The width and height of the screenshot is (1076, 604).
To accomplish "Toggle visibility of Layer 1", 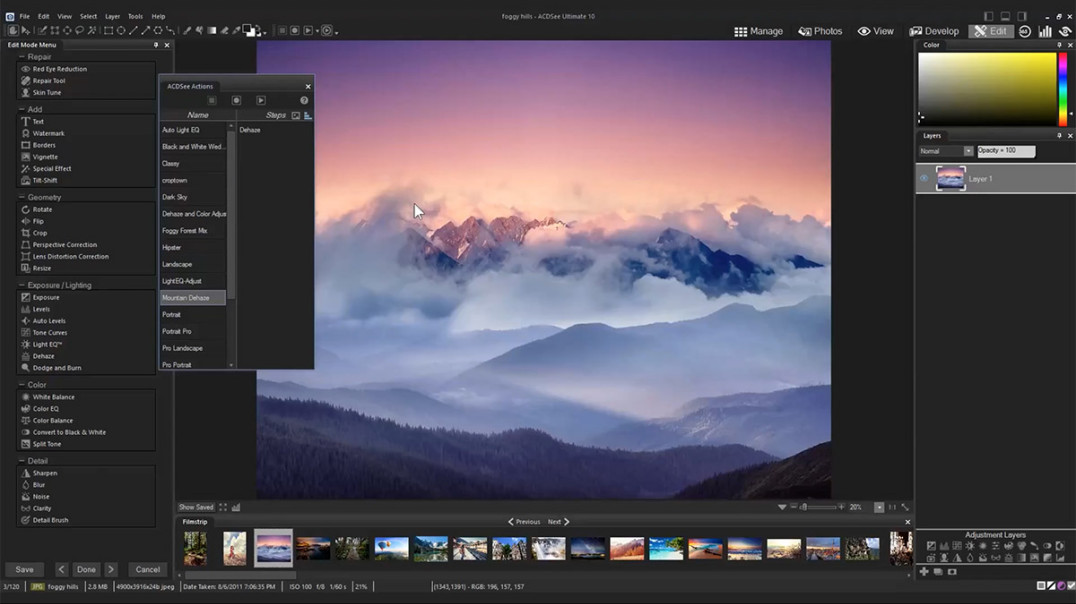I will 924,178.
